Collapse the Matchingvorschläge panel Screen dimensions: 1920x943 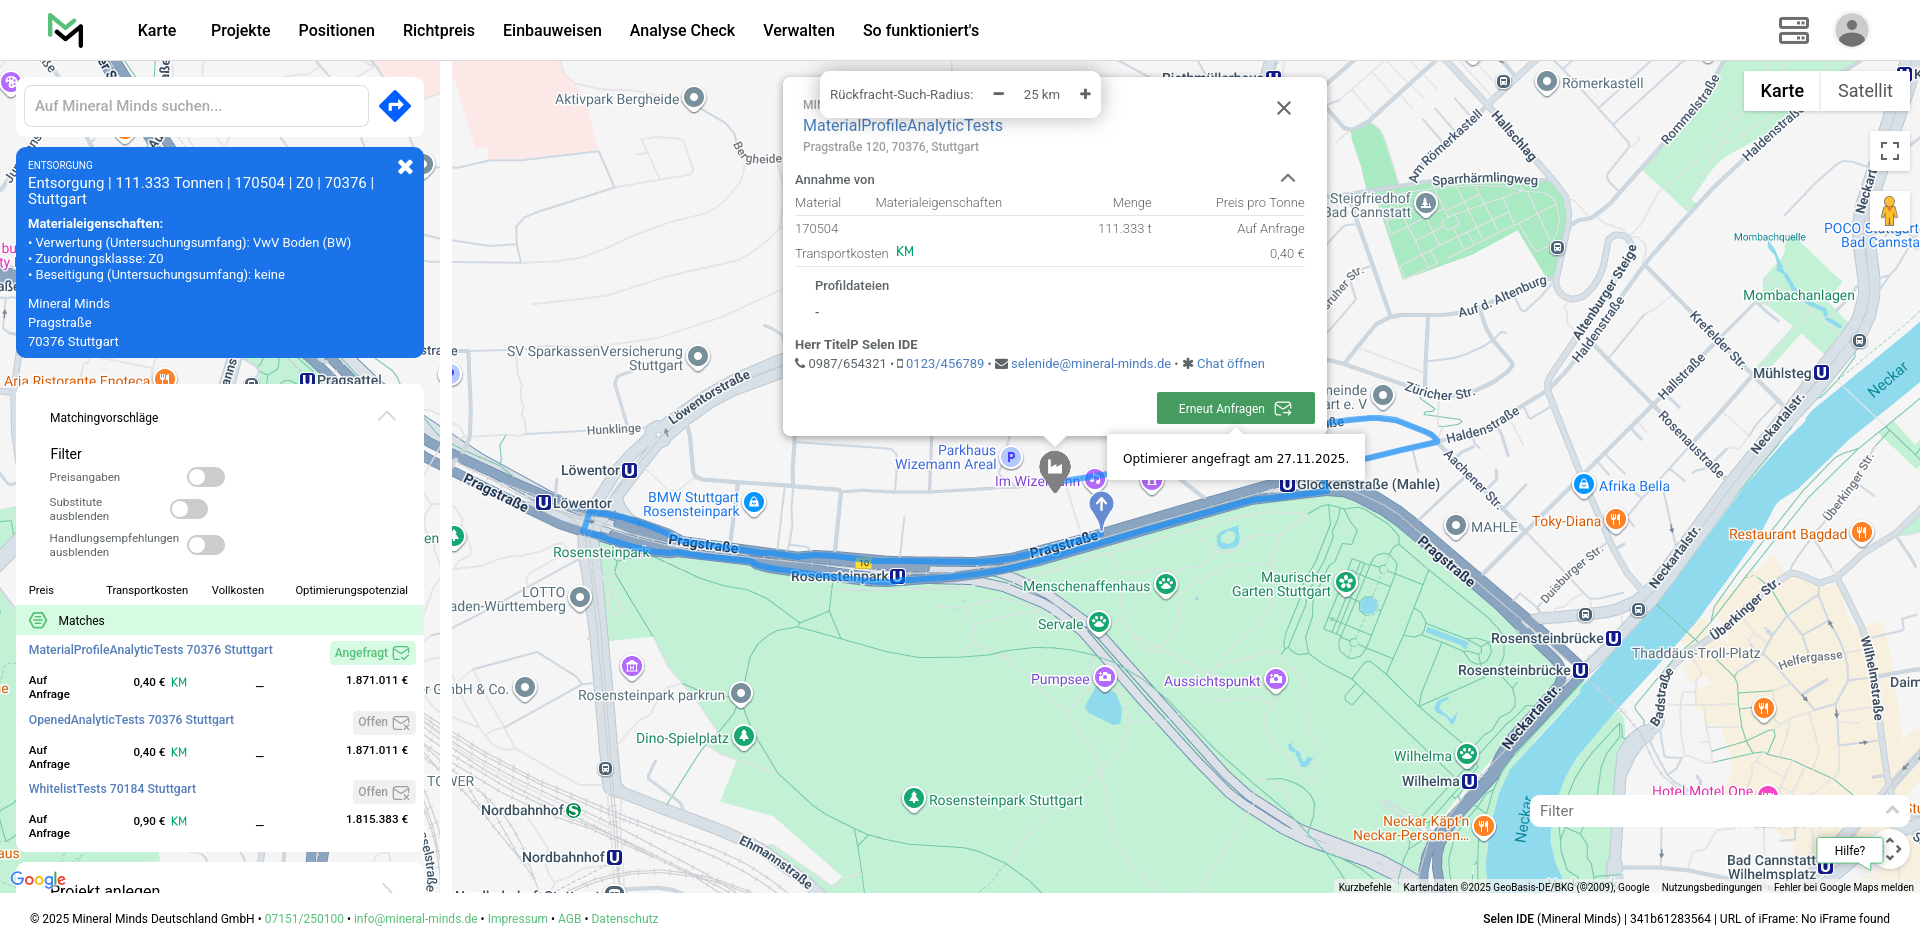(x=387, y=417)
